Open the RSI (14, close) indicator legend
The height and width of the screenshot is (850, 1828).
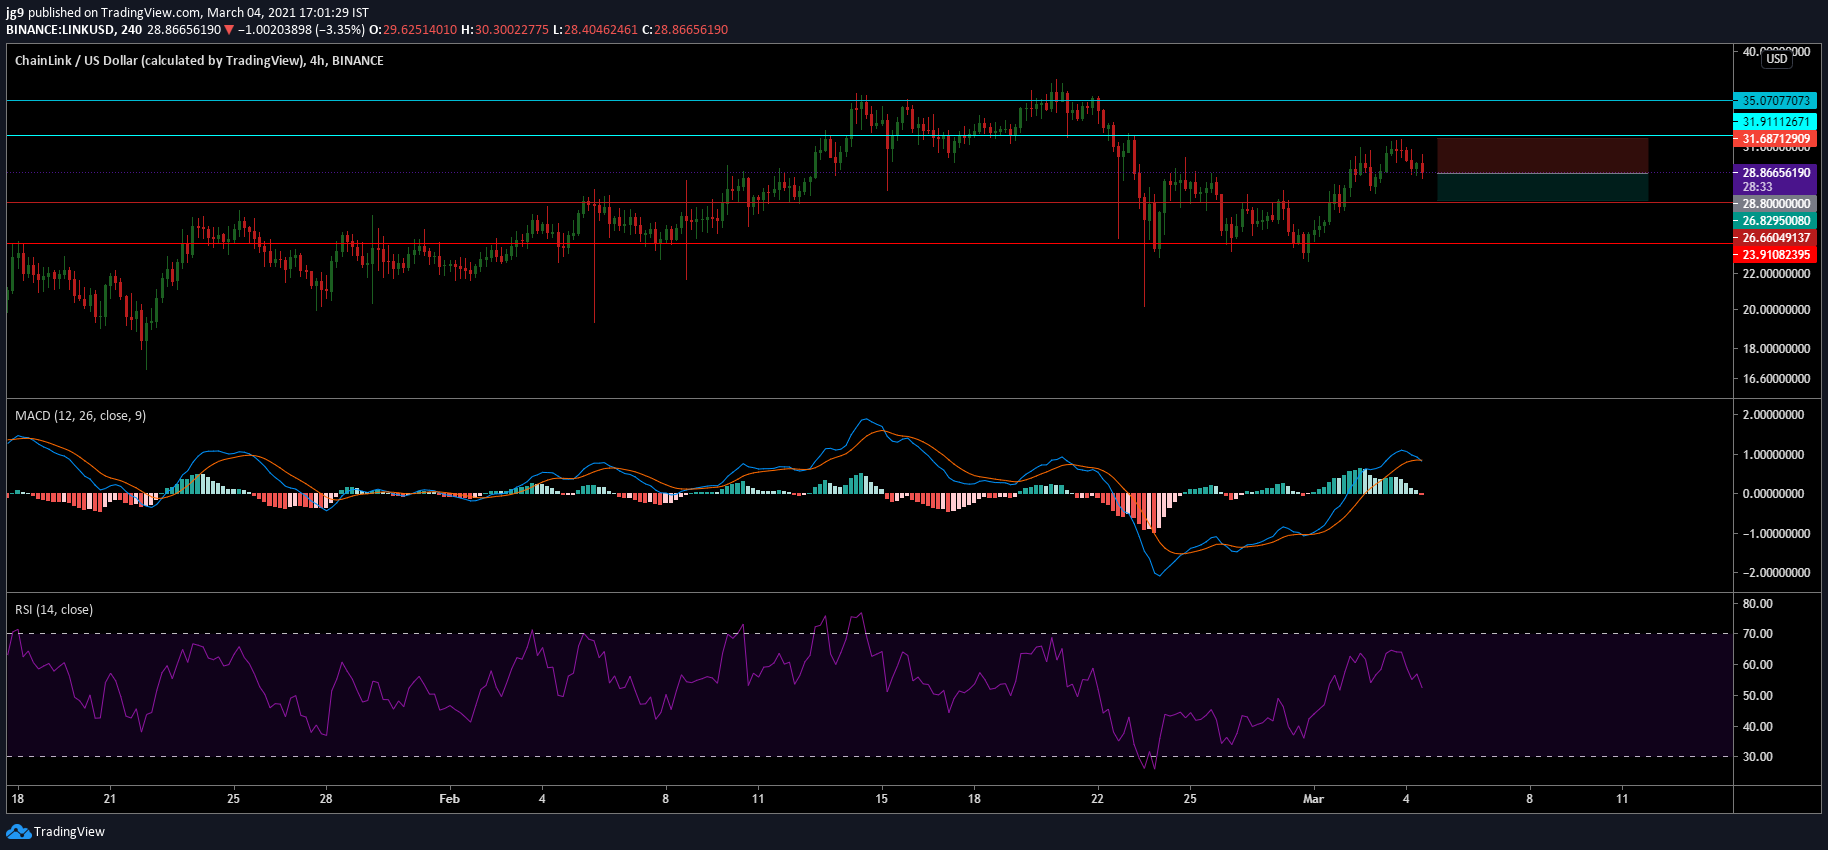(x=54, y=610)
